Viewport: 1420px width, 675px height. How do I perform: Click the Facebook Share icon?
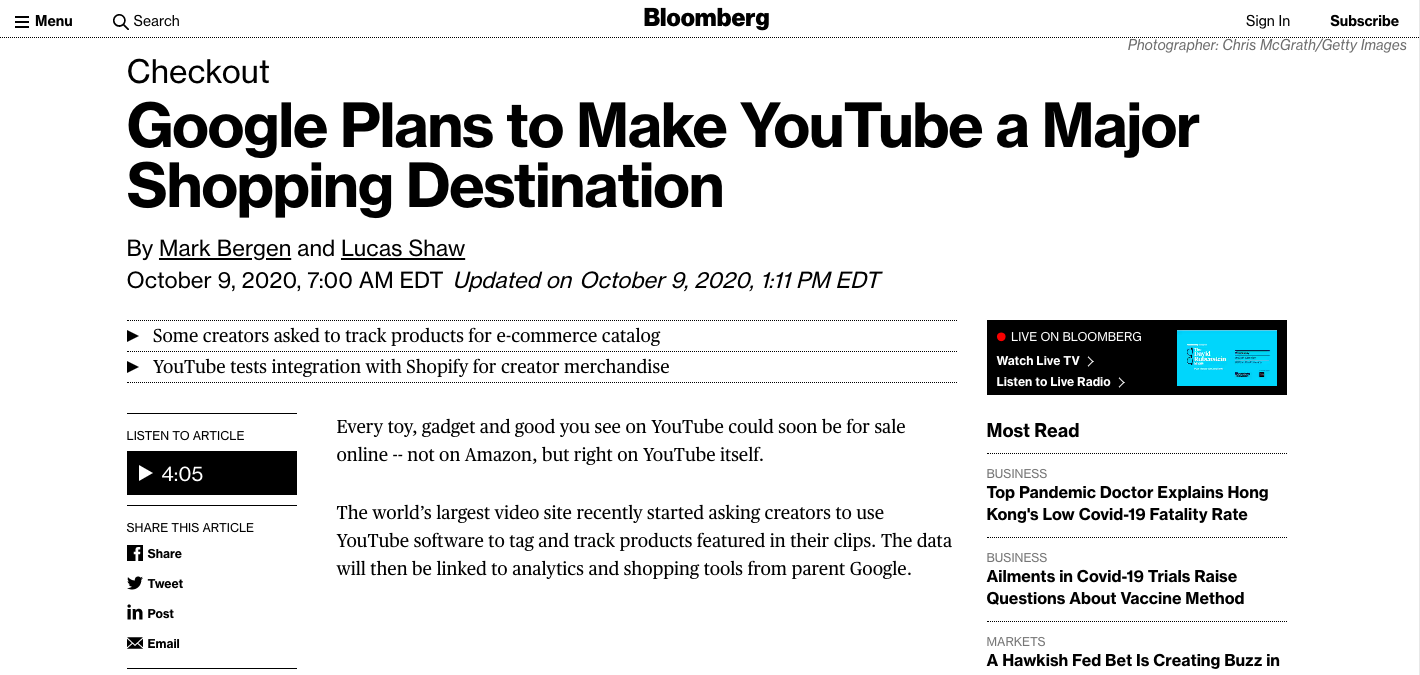click(x=135, y=553)
